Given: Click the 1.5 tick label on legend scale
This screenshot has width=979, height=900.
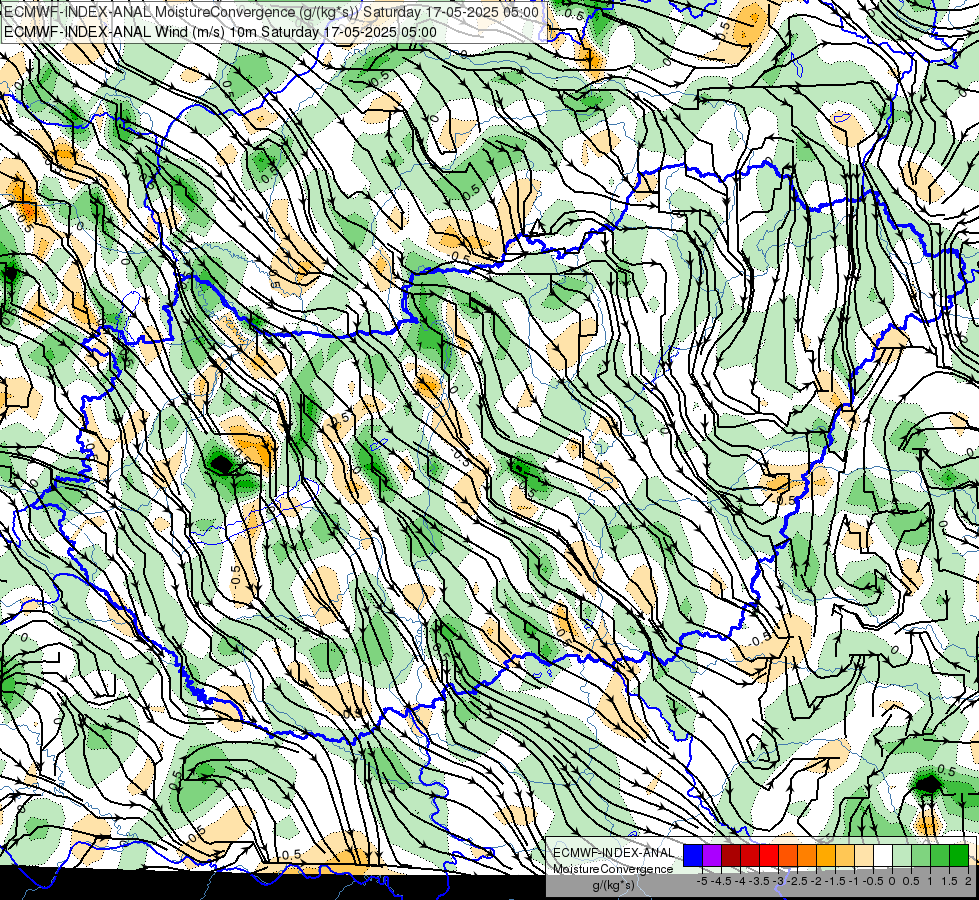Looking at the screenshot, I should tap(950, 881).
